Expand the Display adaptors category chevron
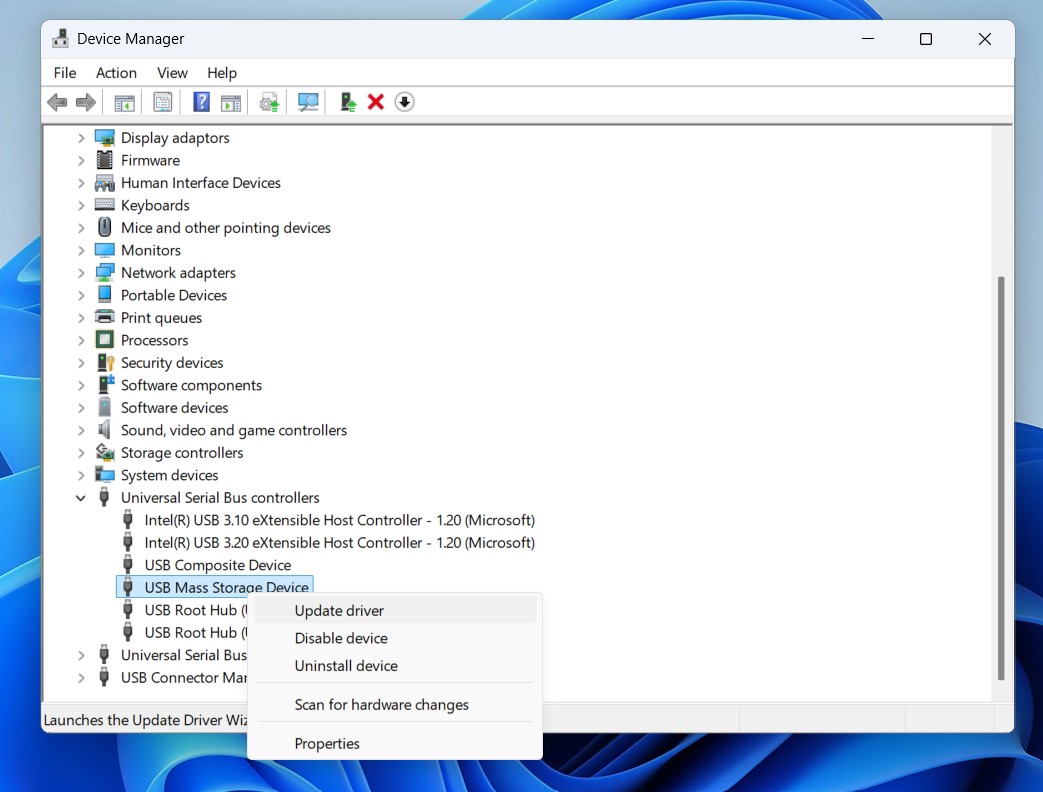 coord(80,138)
